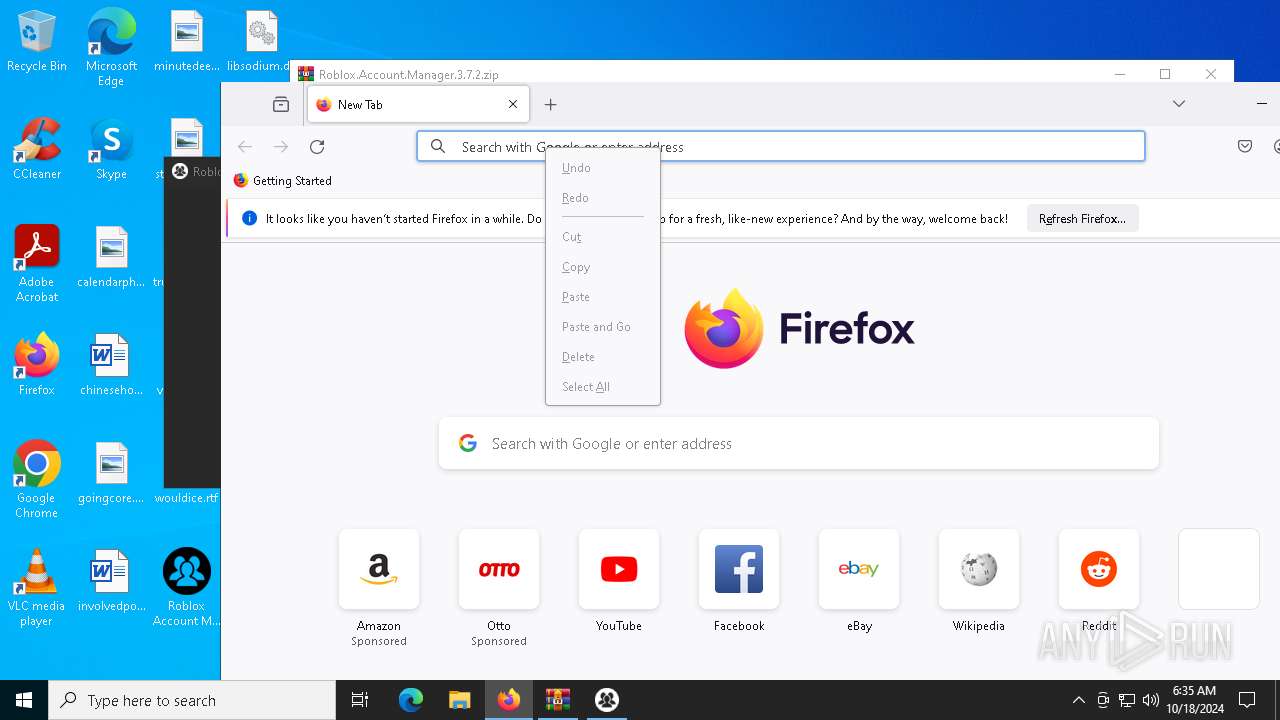The width and height of the screenshot is (1280, 720).
Task: Open the volume control in tray
Action: [1151, 700]
